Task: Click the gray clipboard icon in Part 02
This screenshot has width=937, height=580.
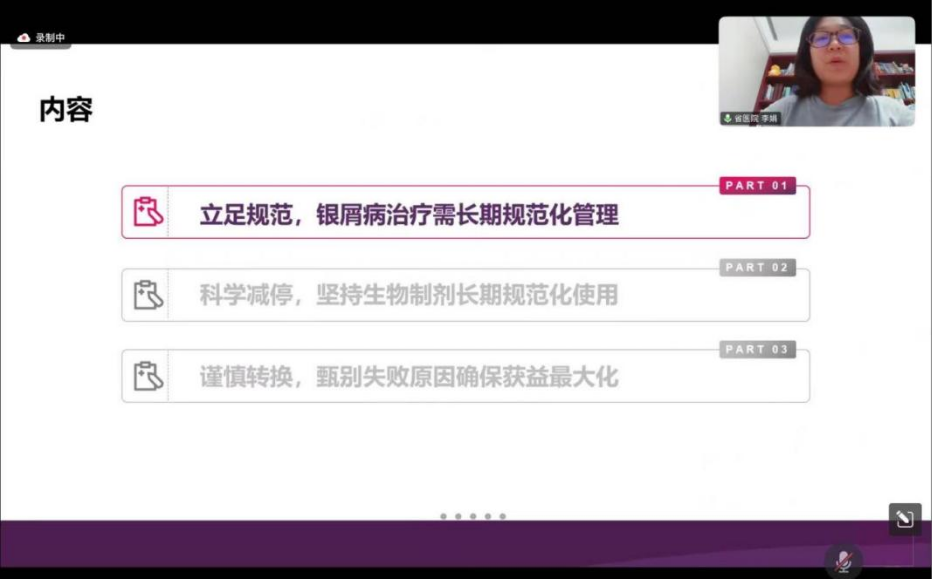Action: coord(148,295)
